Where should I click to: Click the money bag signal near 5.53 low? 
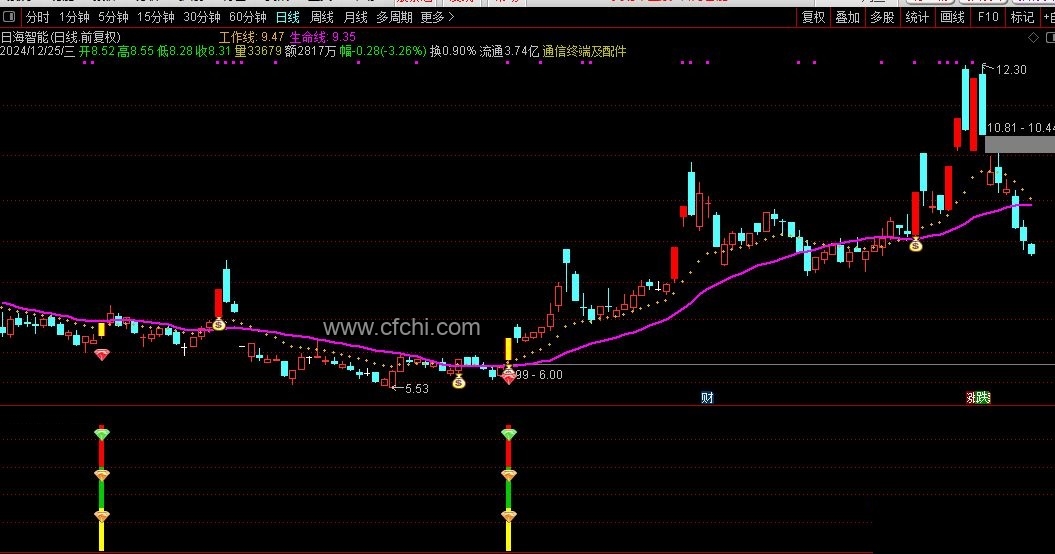click(458, 382)
